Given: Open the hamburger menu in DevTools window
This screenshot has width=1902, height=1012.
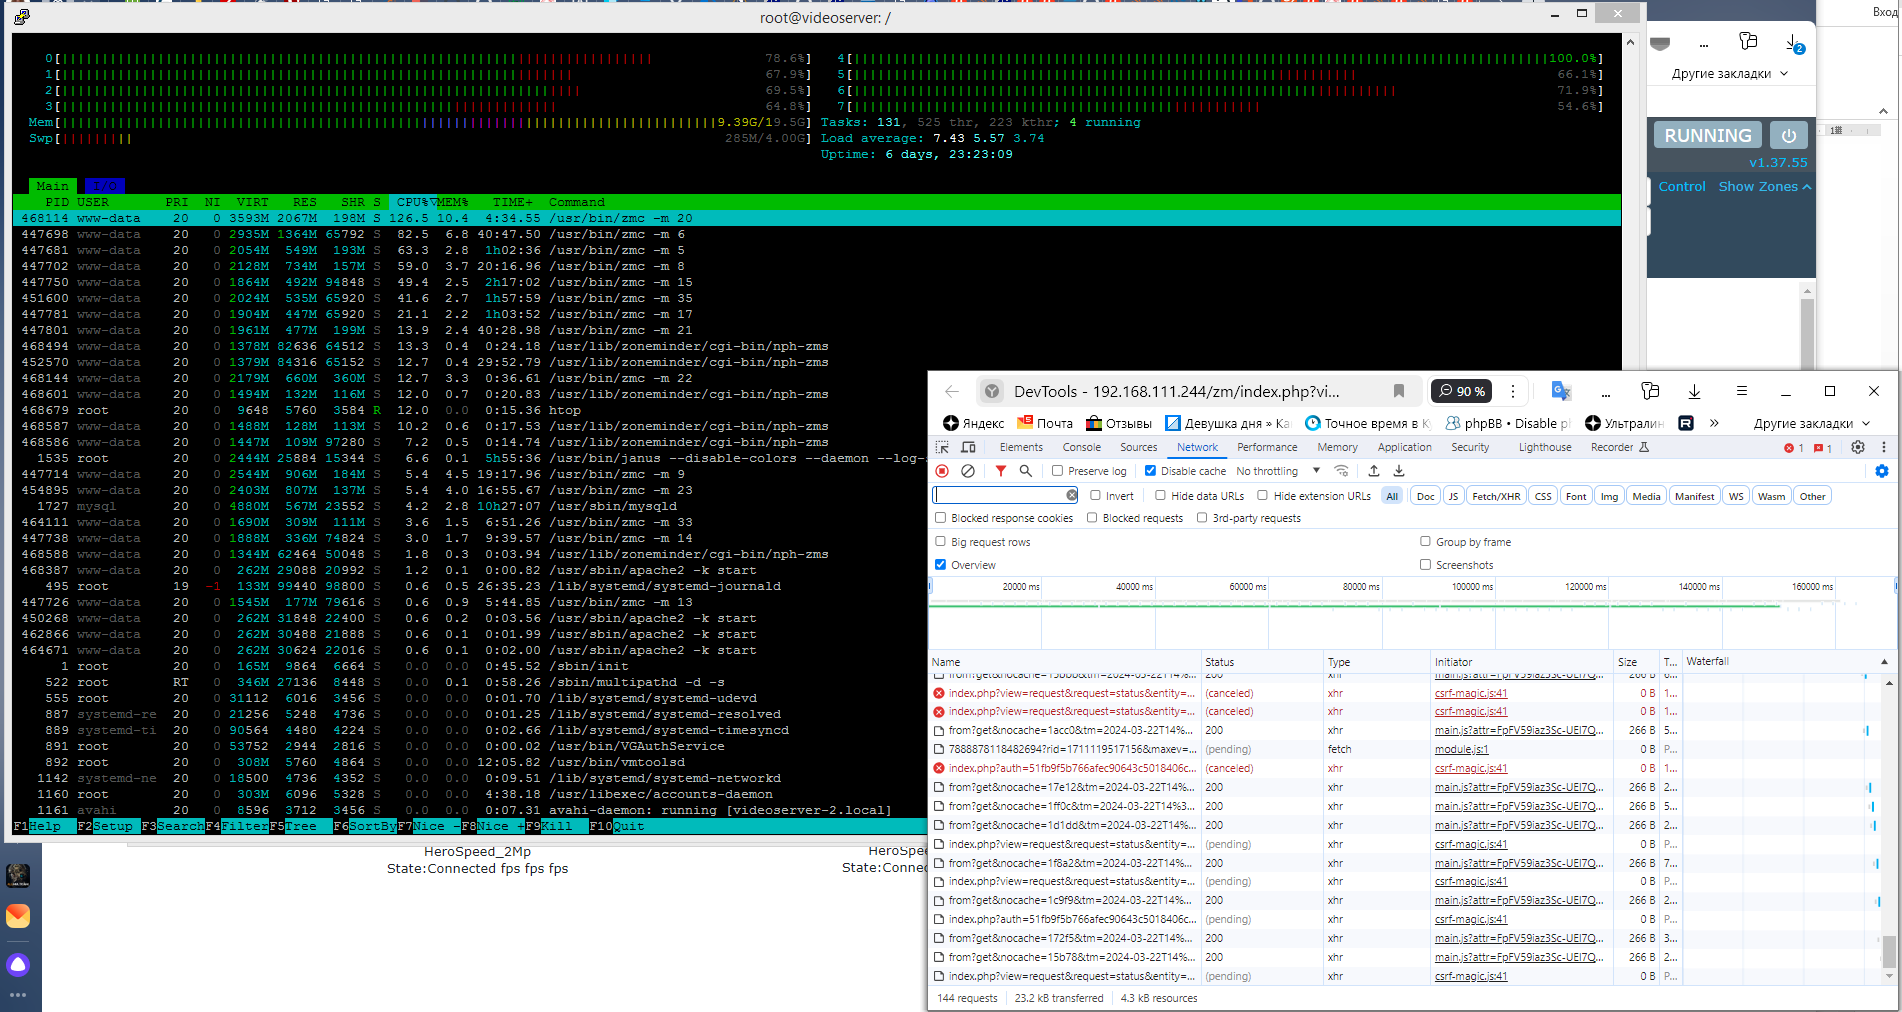Looking at the screenshot, I should 1741,391.
